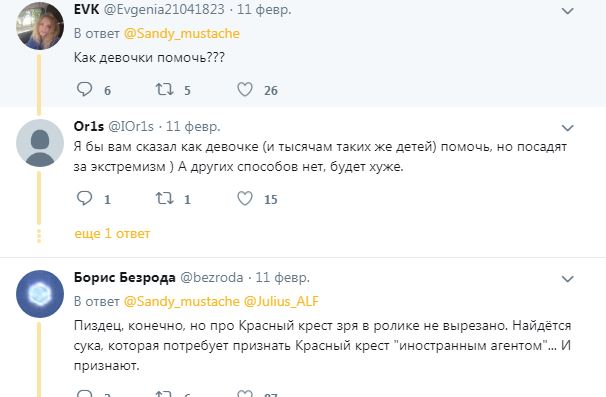Screen dimensions: 606x397
Task: Reply to EVK's tweet via comment icon
Action: tap(84, 89)
